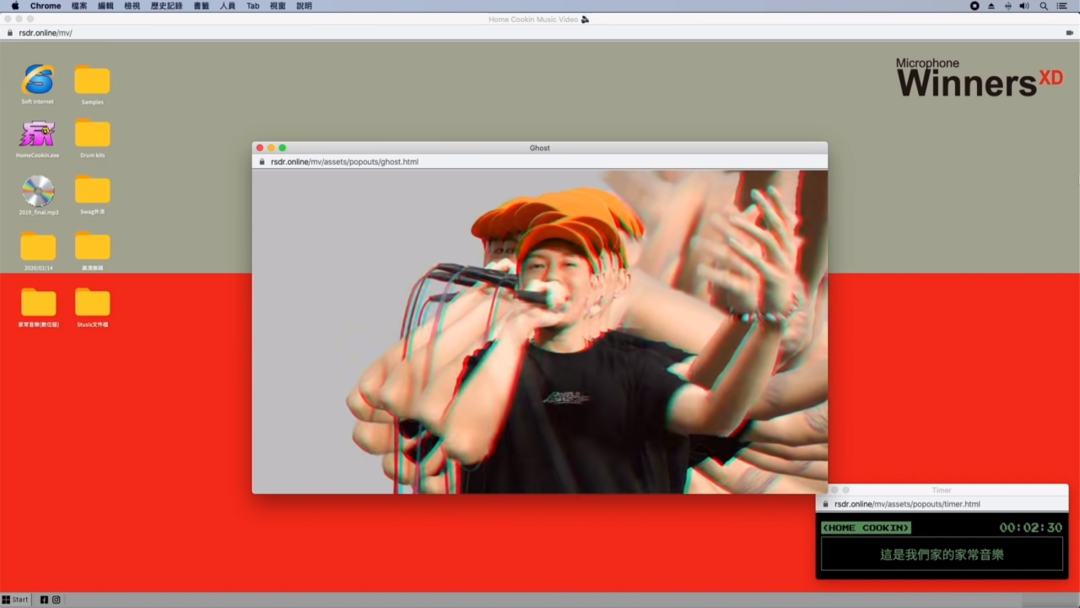Click the Ghost window address bar

click(540, 161)
